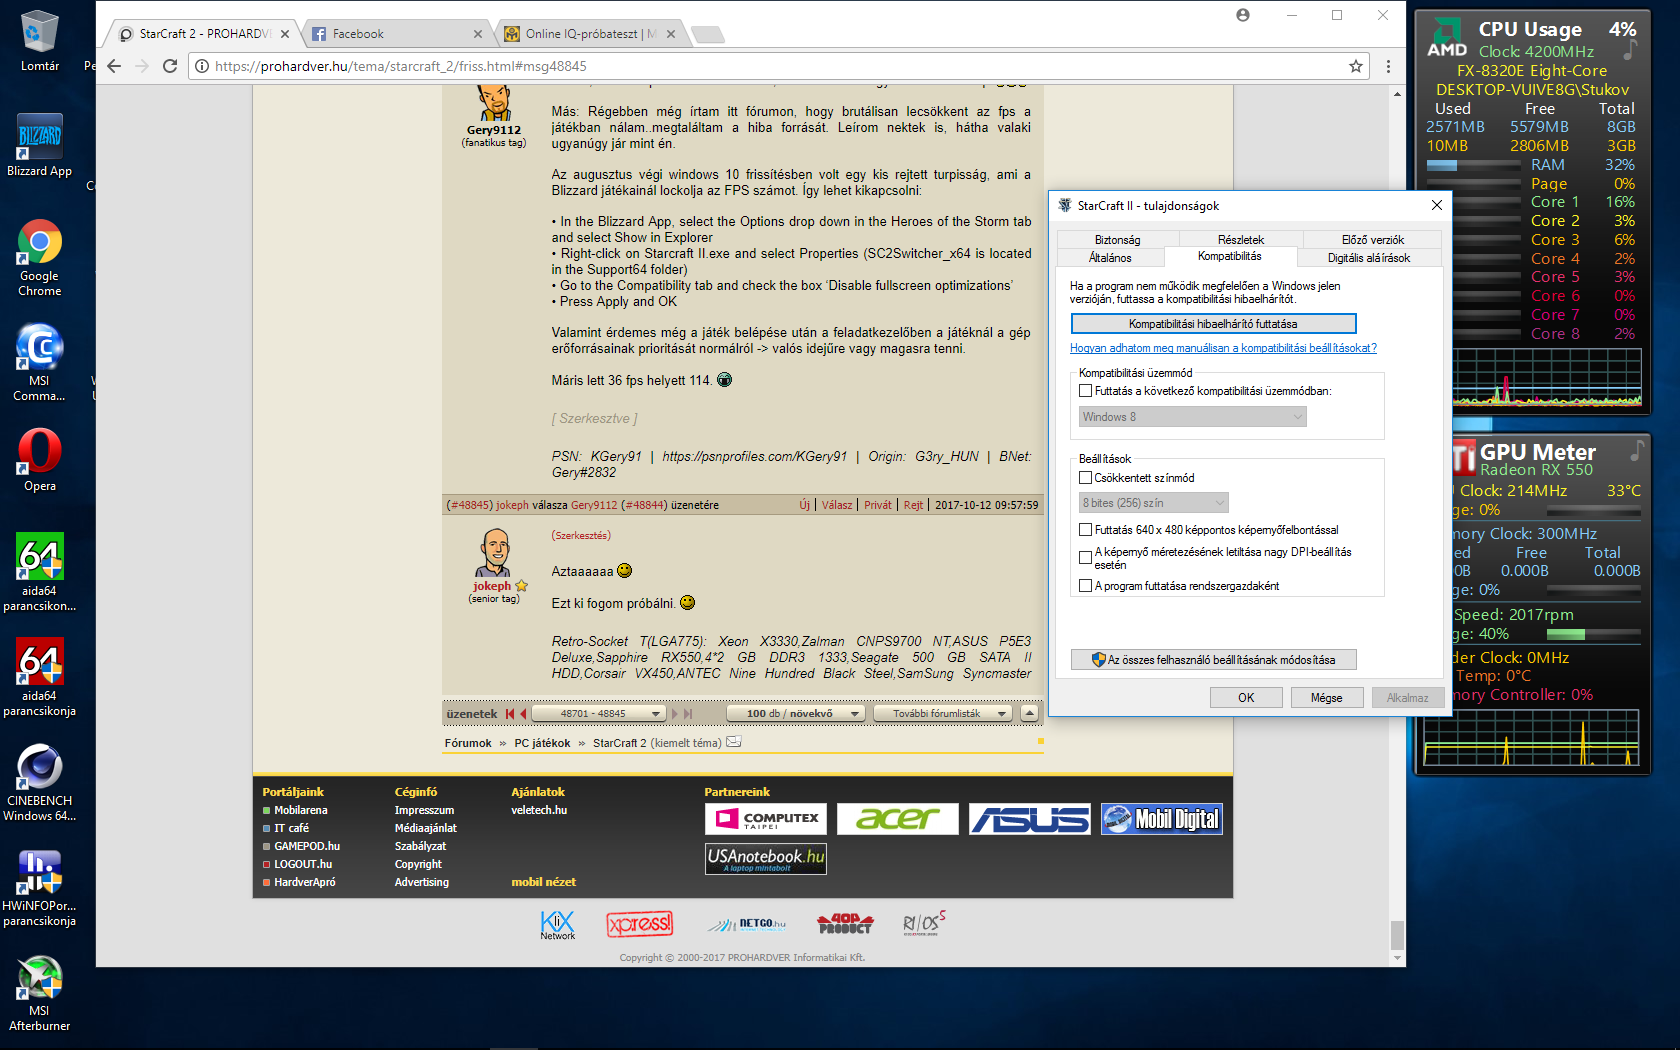1680x1050 pixels.
Task: Open the 100 db / növekvő sorting dropdown
Action: 795,714
